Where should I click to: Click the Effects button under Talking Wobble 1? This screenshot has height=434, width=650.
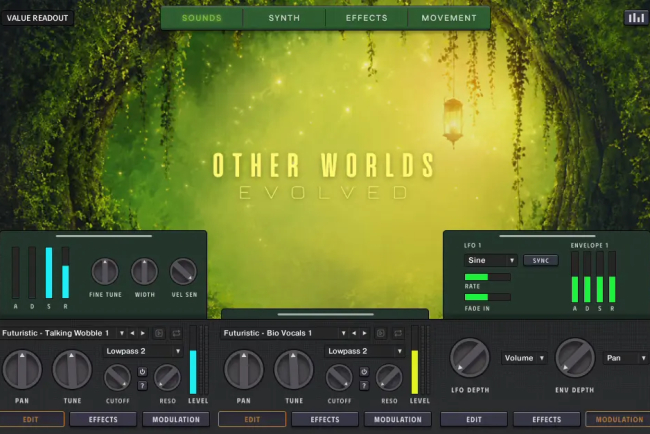point(103,419)
